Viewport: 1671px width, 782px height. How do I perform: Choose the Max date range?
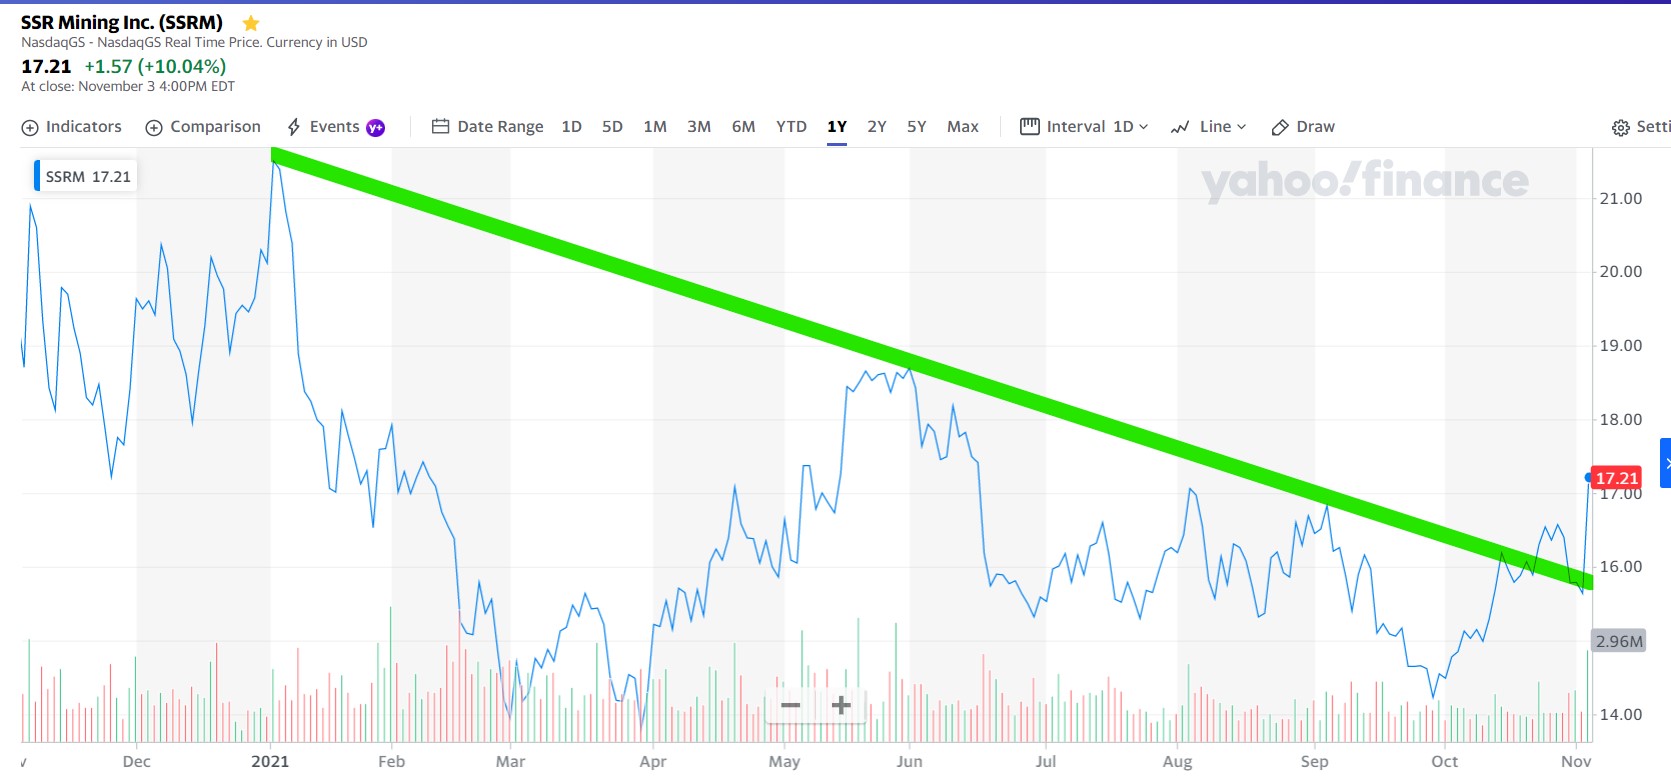(x=962, y=127)
